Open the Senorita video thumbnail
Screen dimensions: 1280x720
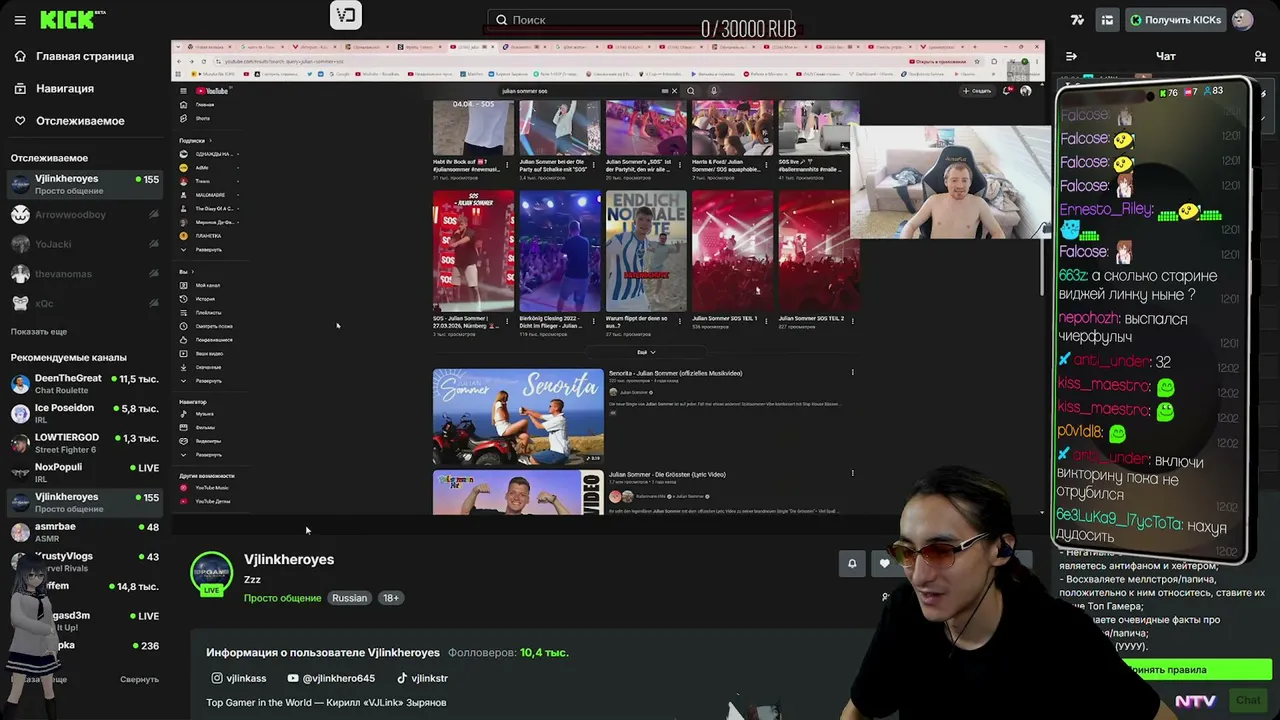(518, 417)
